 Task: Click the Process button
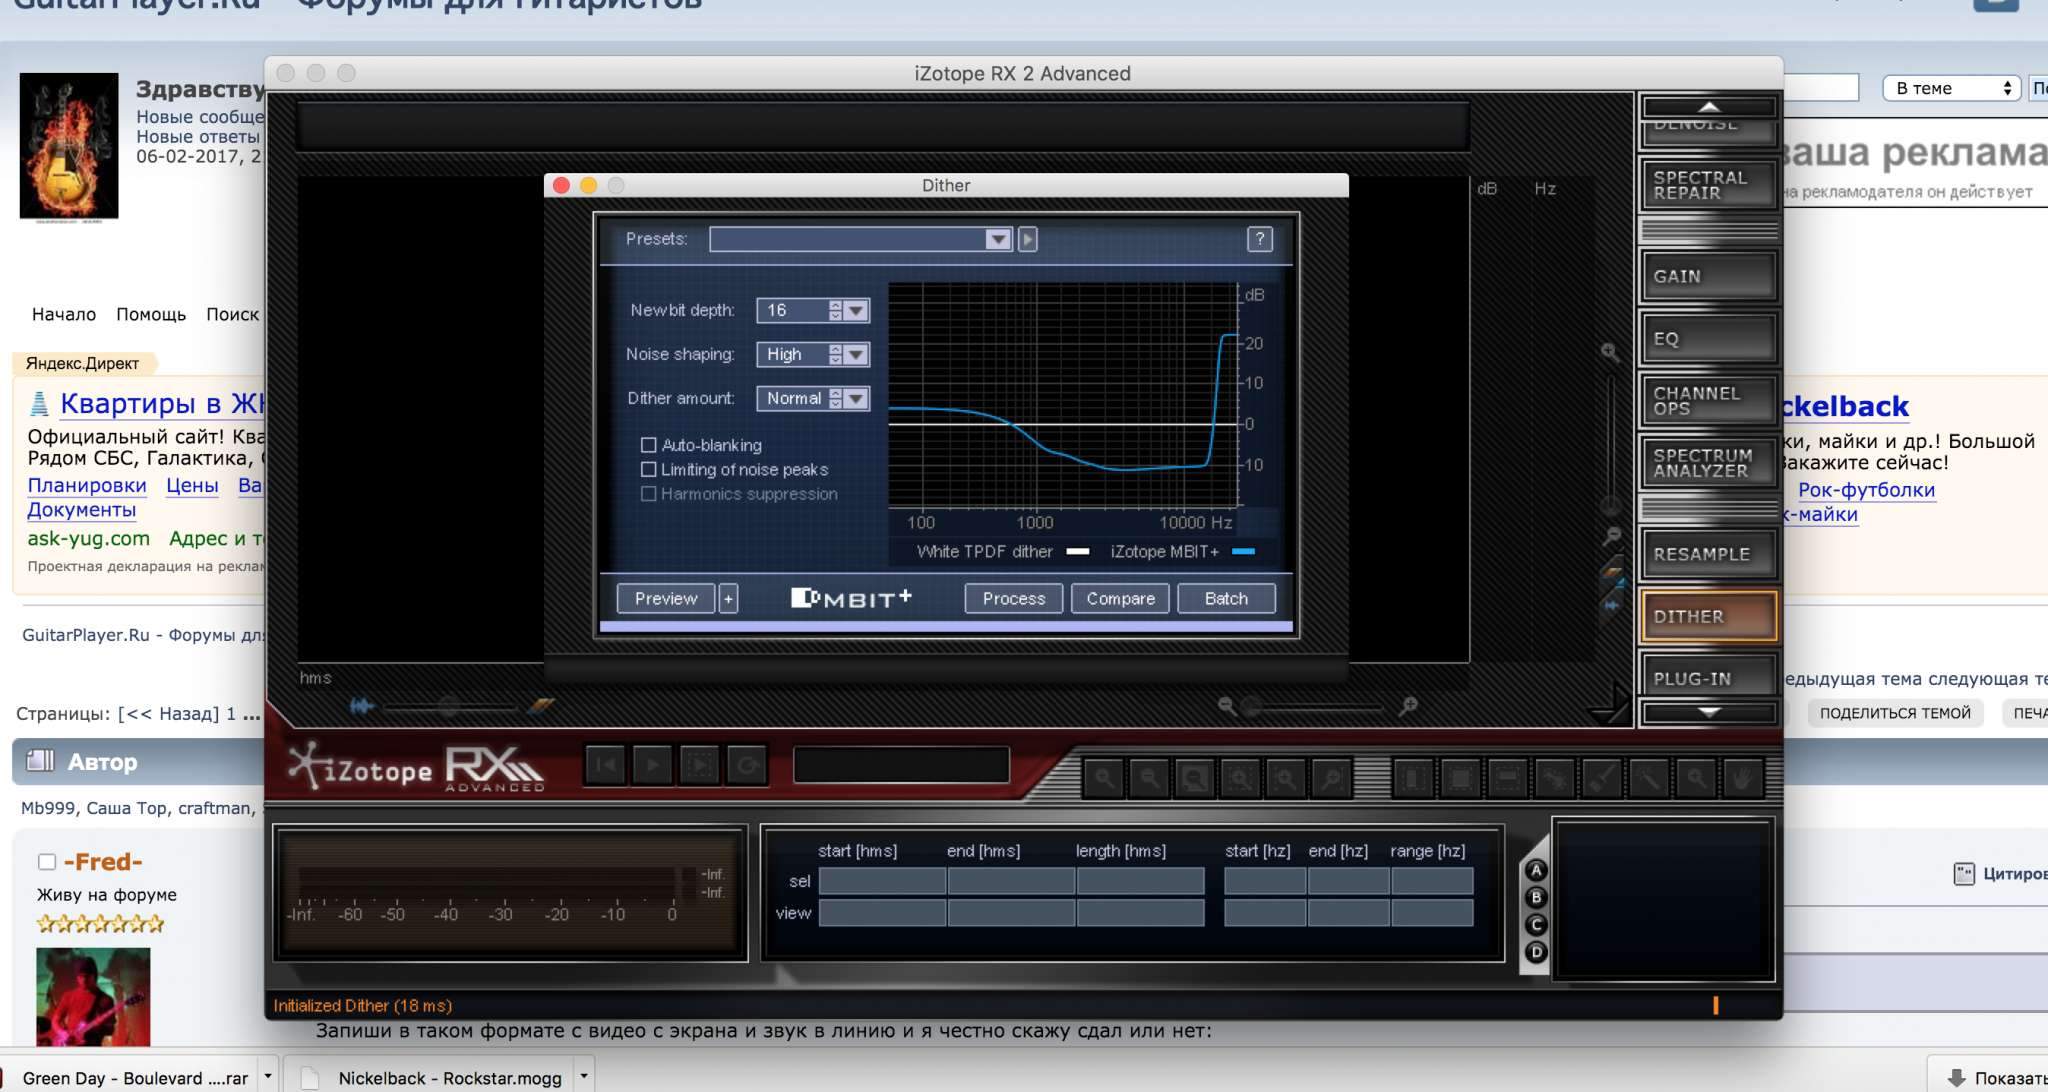1013,598
